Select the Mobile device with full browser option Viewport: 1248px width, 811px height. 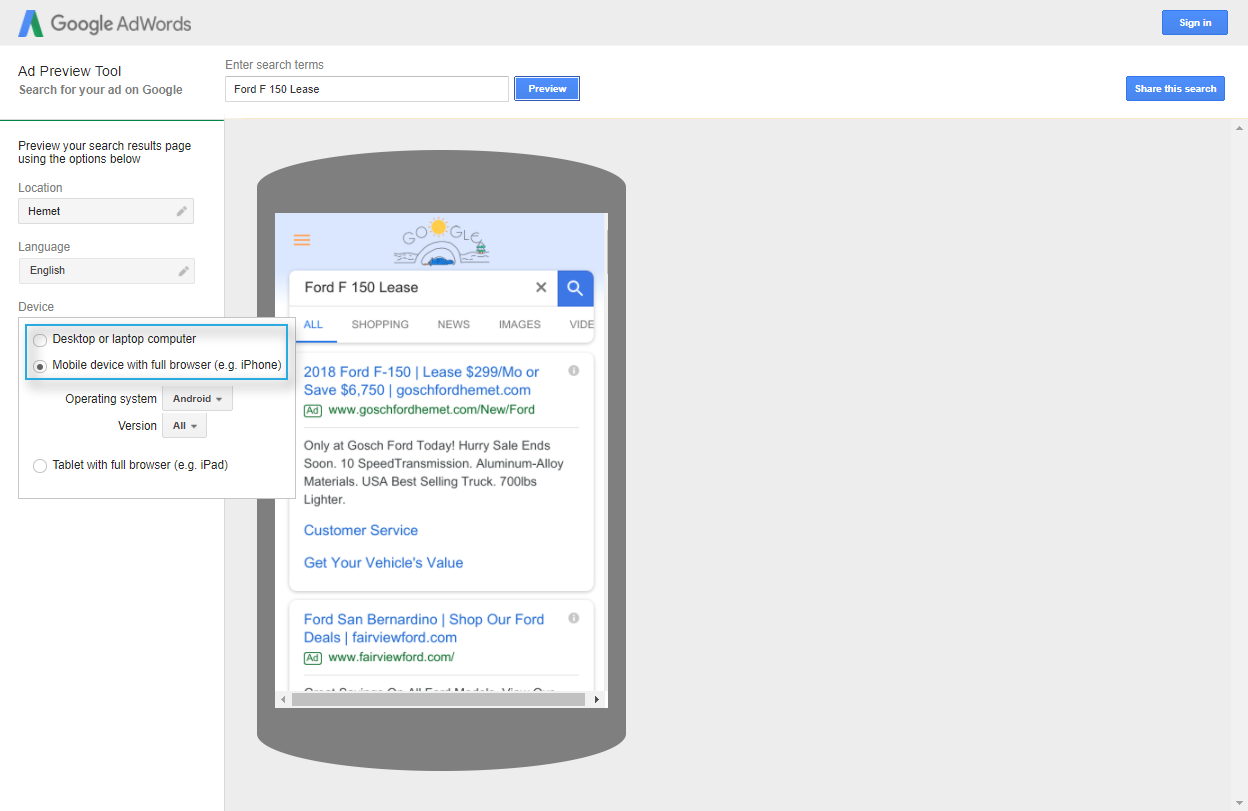(39, 365)
